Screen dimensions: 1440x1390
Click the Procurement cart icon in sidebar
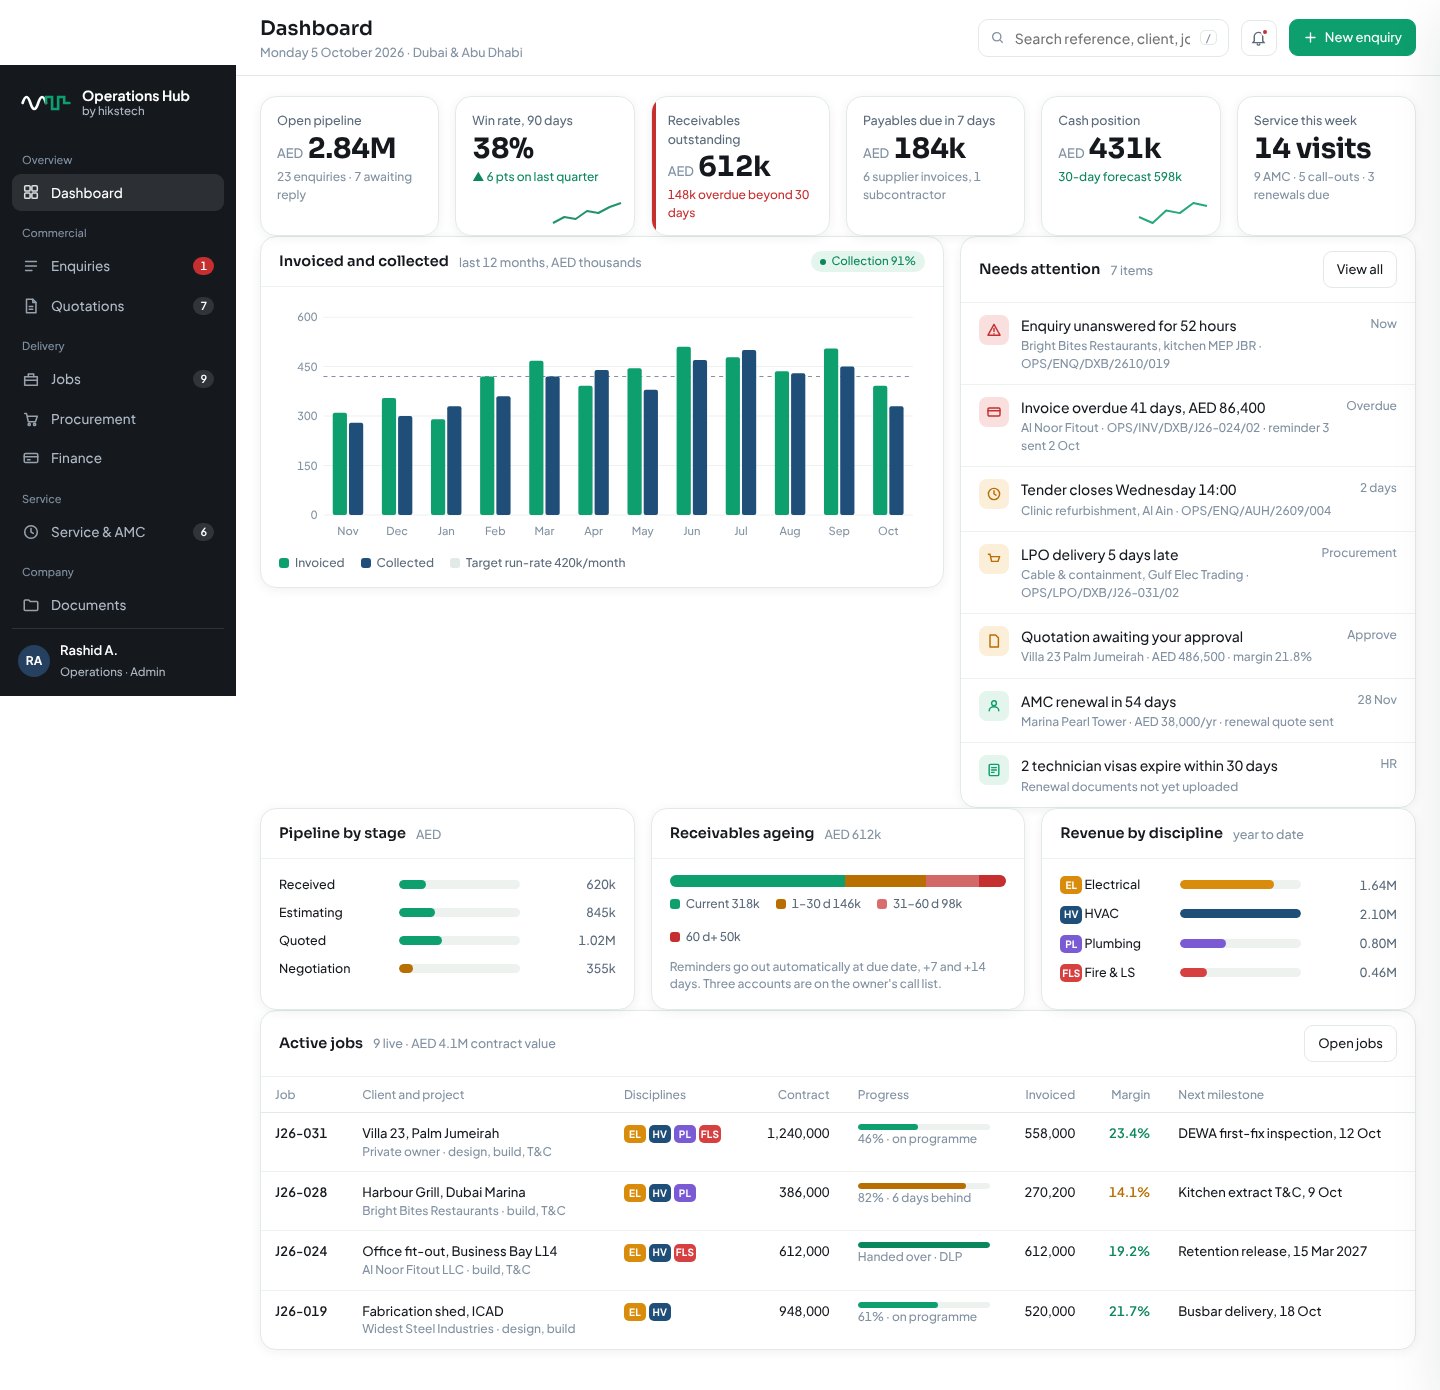click(31, 419)
